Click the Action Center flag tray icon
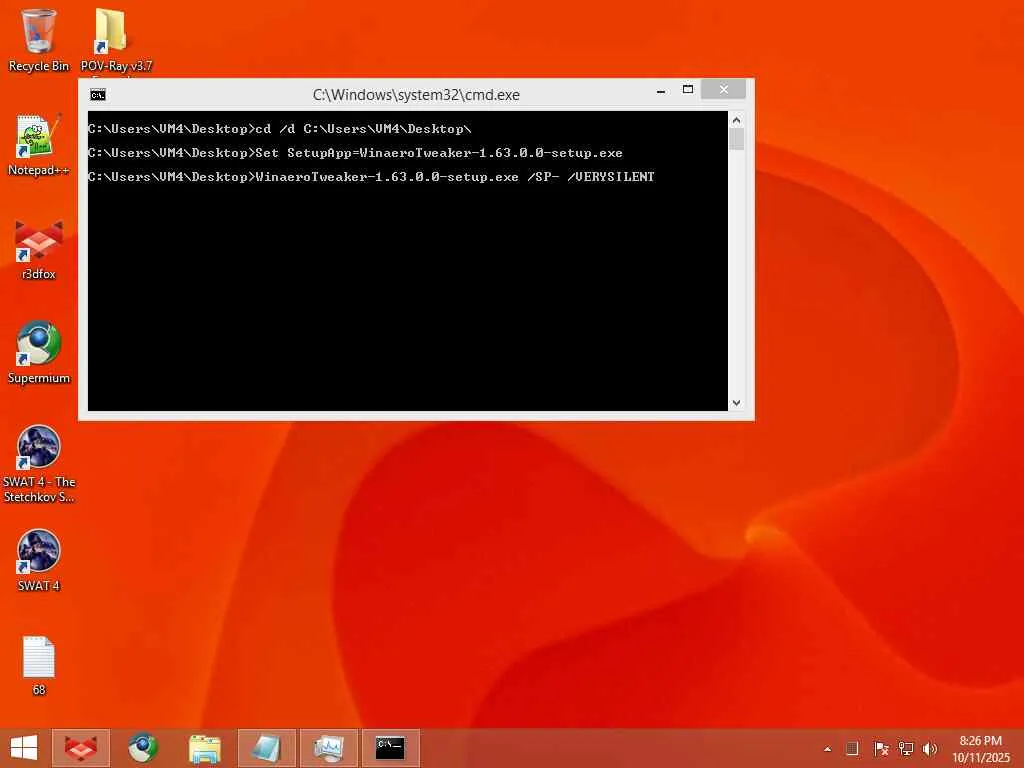This screenshot has height=768, width=1024. click(x=880, y=748)
